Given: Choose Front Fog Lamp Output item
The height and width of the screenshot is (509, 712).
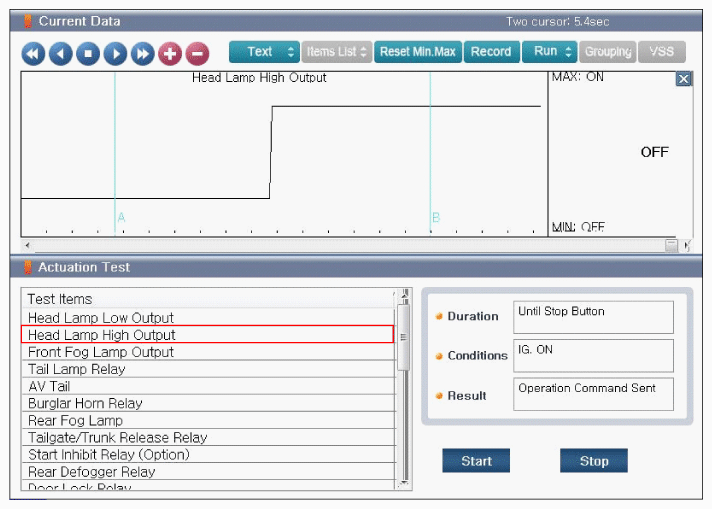Looking at the screenshot, I should pyautogui.click(x=101, y=352).
